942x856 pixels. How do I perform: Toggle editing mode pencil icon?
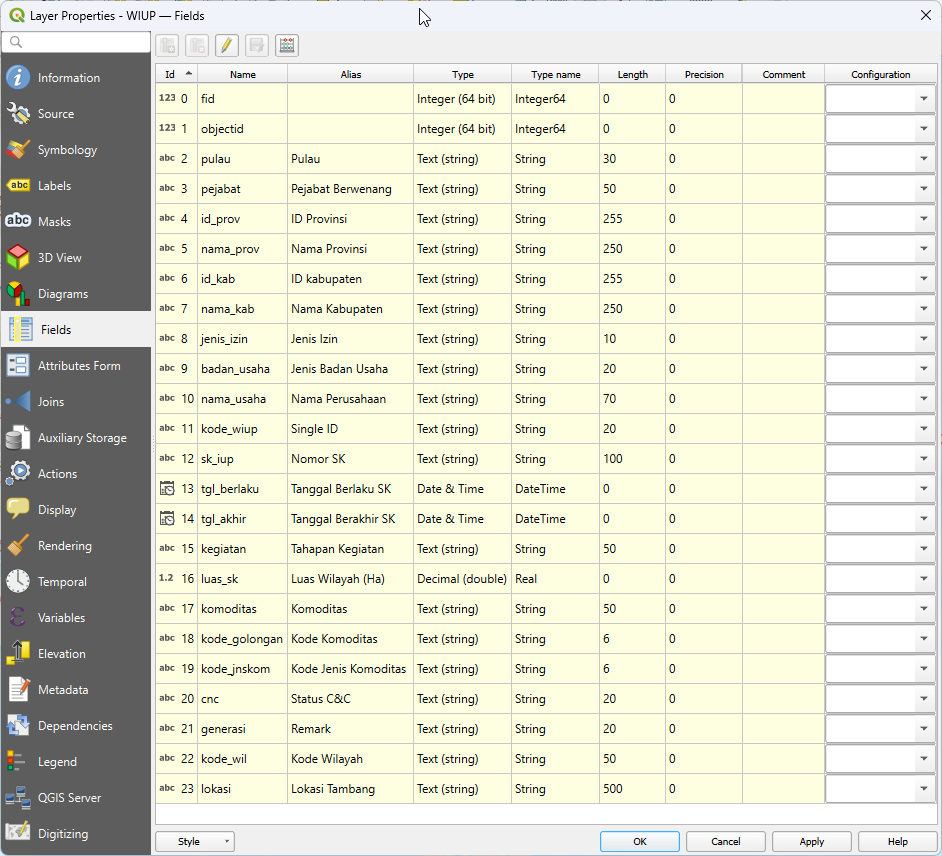(227, 45)
